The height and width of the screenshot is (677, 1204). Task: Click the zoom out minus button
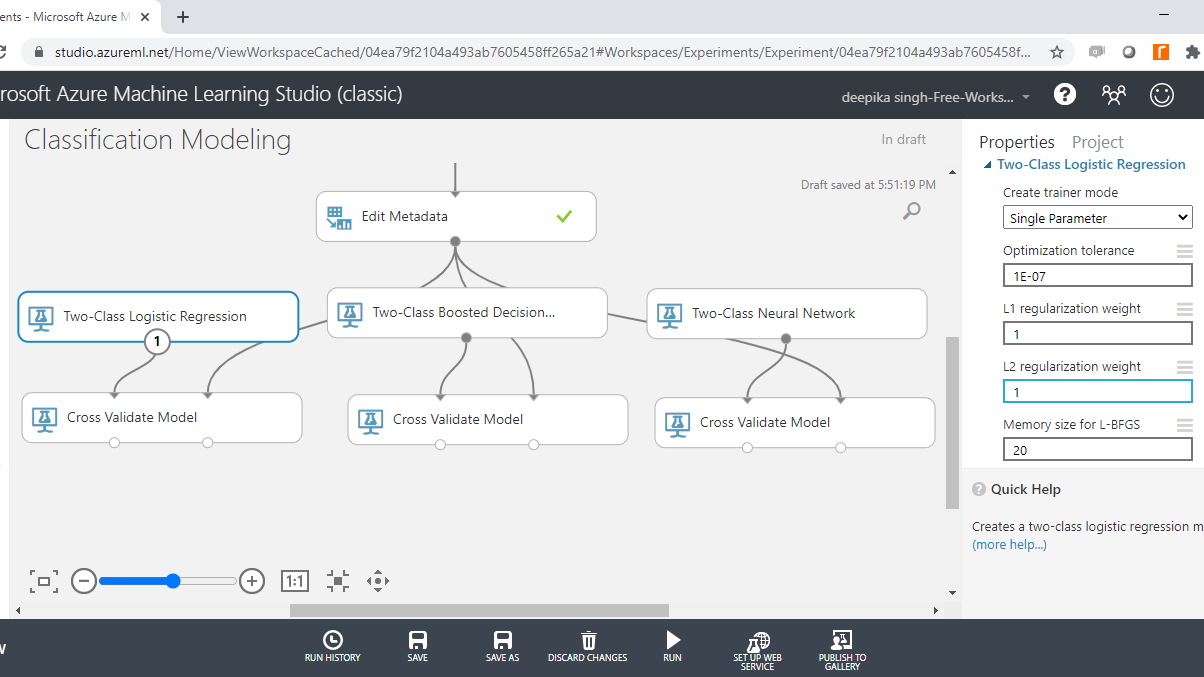coord(84,580)
